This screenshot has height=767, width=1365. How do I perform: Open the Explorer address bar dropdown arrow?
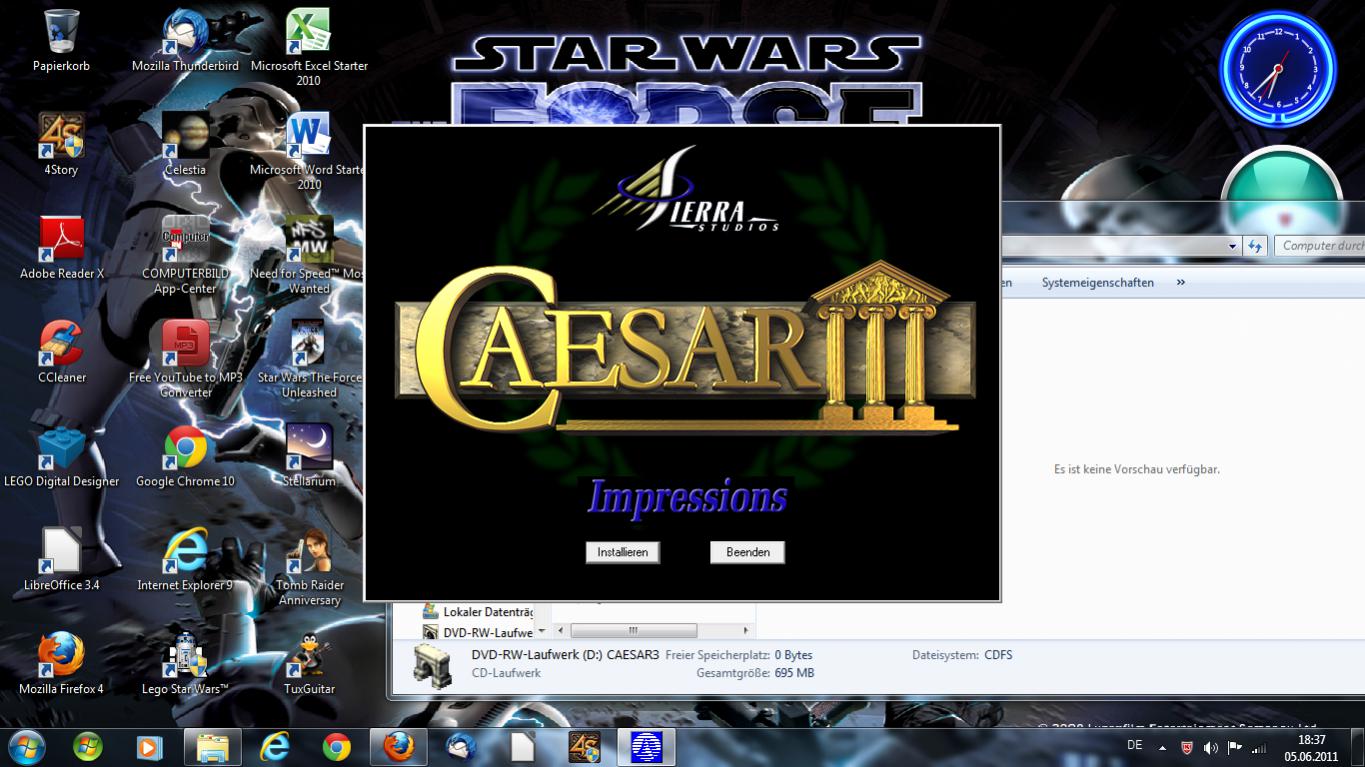tap(1232, 246)
